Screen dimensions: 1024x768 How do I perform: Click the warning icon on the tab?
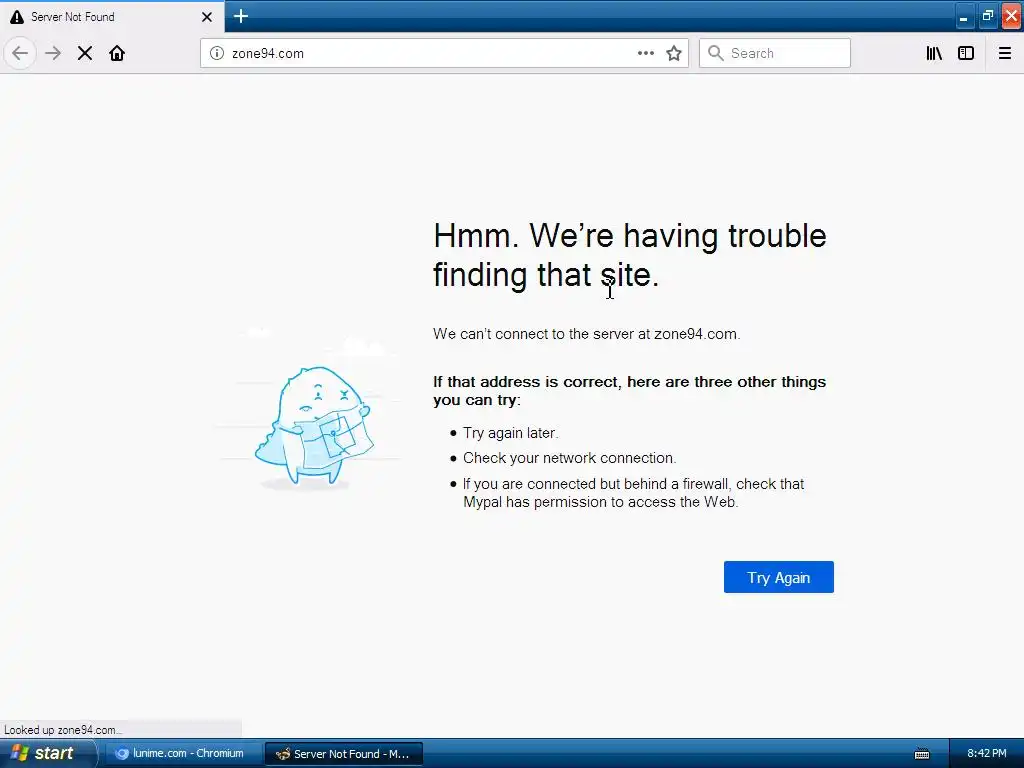(17, 17)
